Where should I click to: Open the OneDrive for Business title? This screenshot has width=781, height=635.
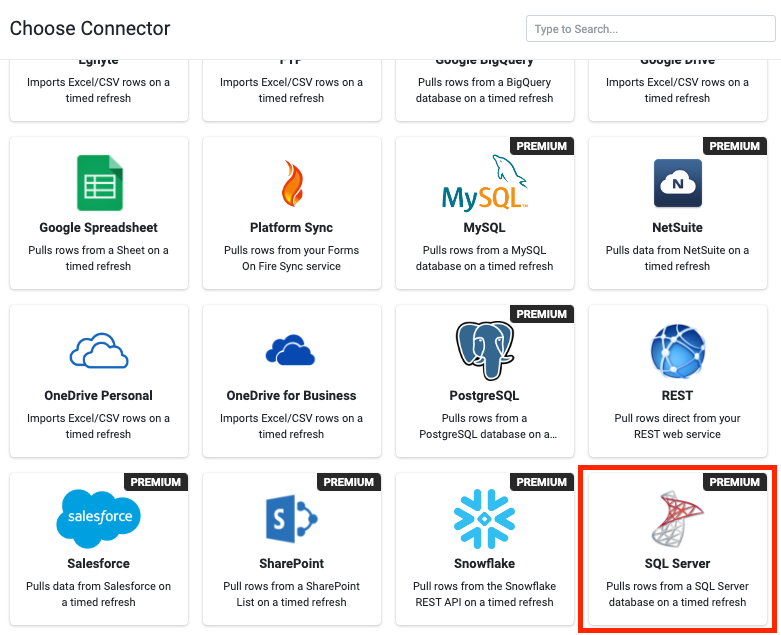pyautogui.click(x=291, y=395)
